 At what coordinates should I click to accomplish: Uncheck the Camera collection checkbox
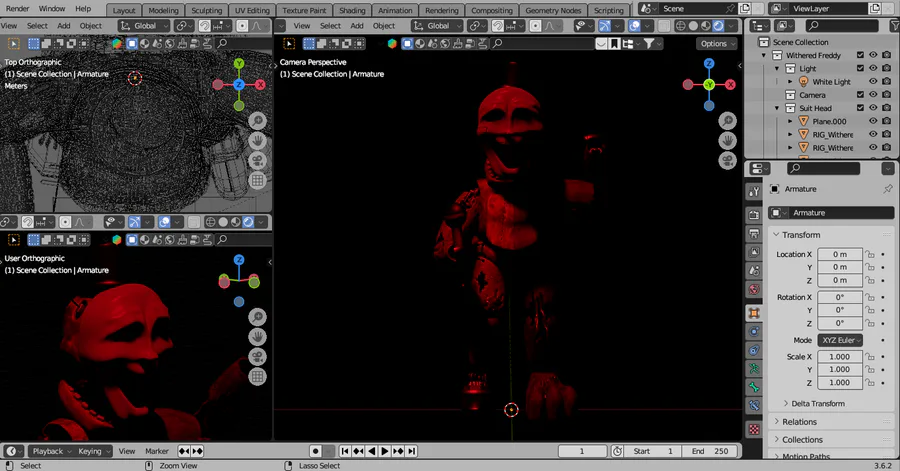click(x=860, y=95)
